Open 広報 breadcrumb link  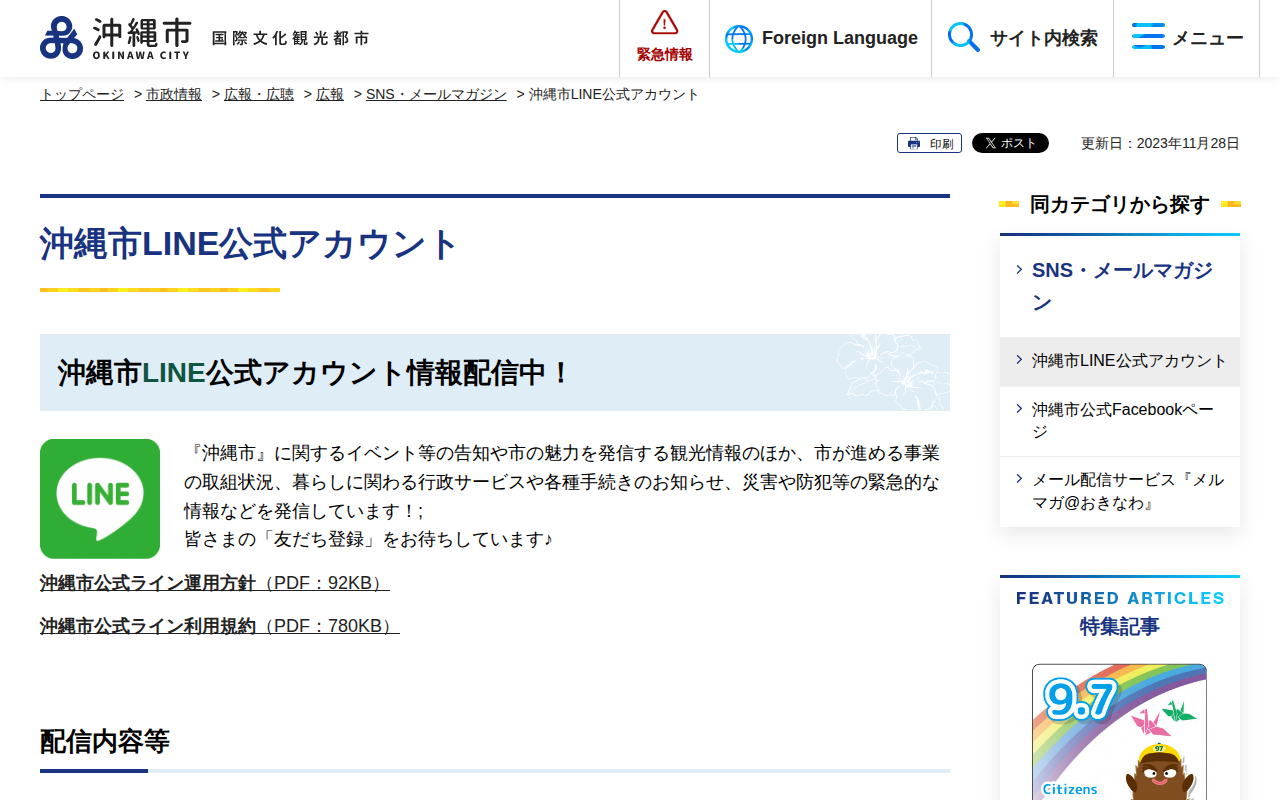(330, 94)
